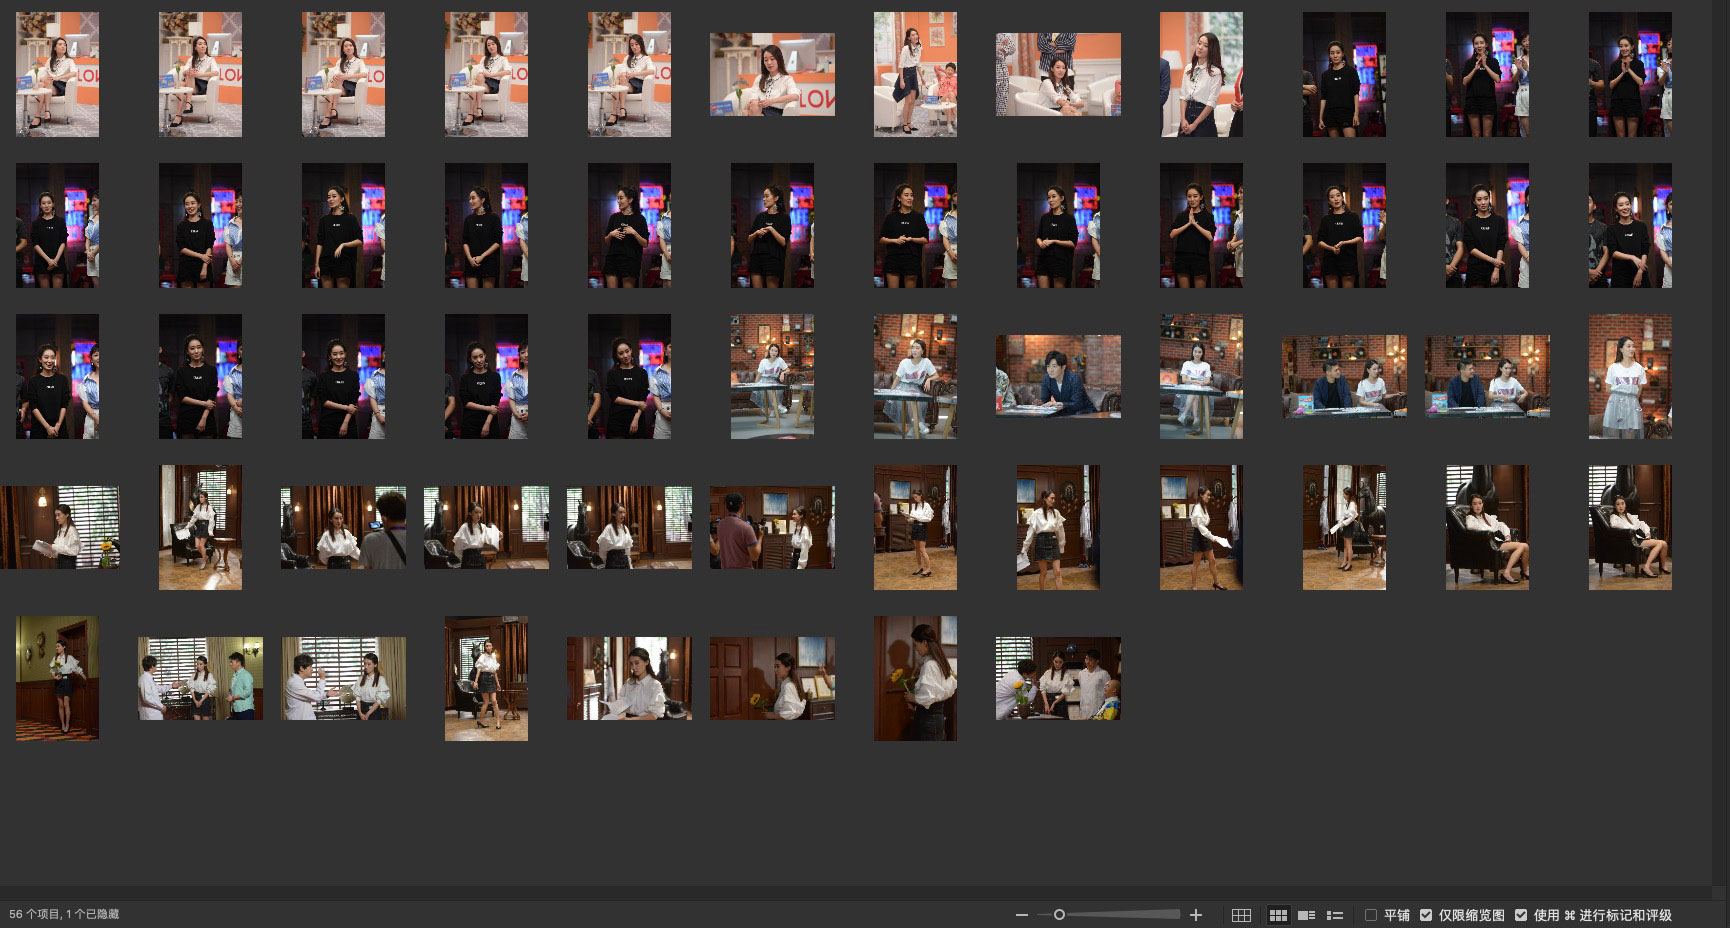Toggle the grid lock icon
This screenshot has height=928, width=1730.
[x=1241, y=915]
